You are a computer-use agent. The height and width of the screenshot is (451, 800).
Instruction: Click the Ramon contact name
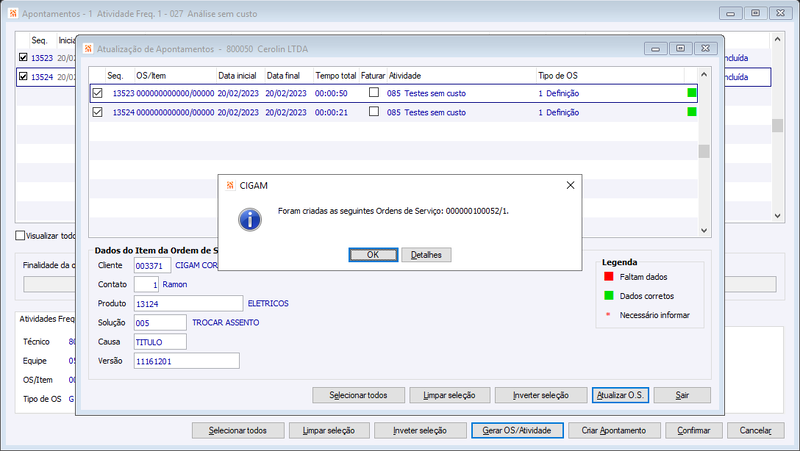pos(175,284)
